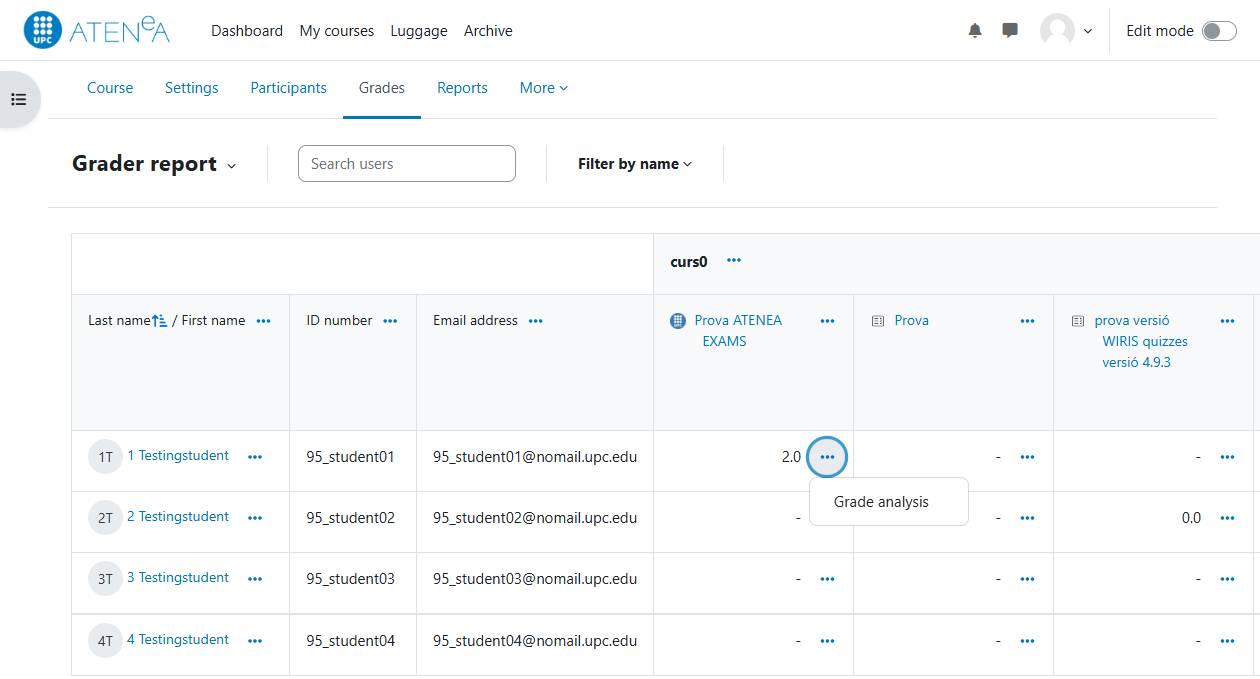The width and height of the screenshot is (1260, 679).
Task: Click the Search users input field
Action: (406, 164)
